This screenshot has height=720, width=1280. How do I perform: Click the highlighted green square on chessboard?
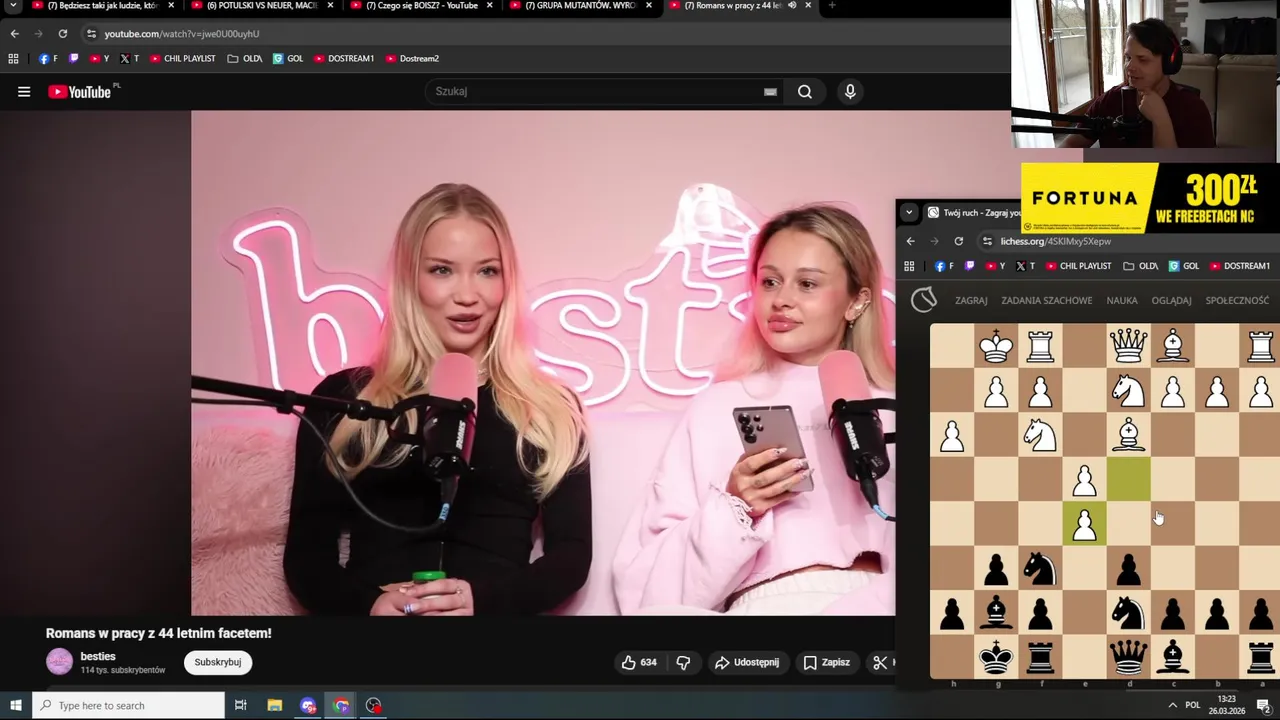click(x=1128, y=478)
